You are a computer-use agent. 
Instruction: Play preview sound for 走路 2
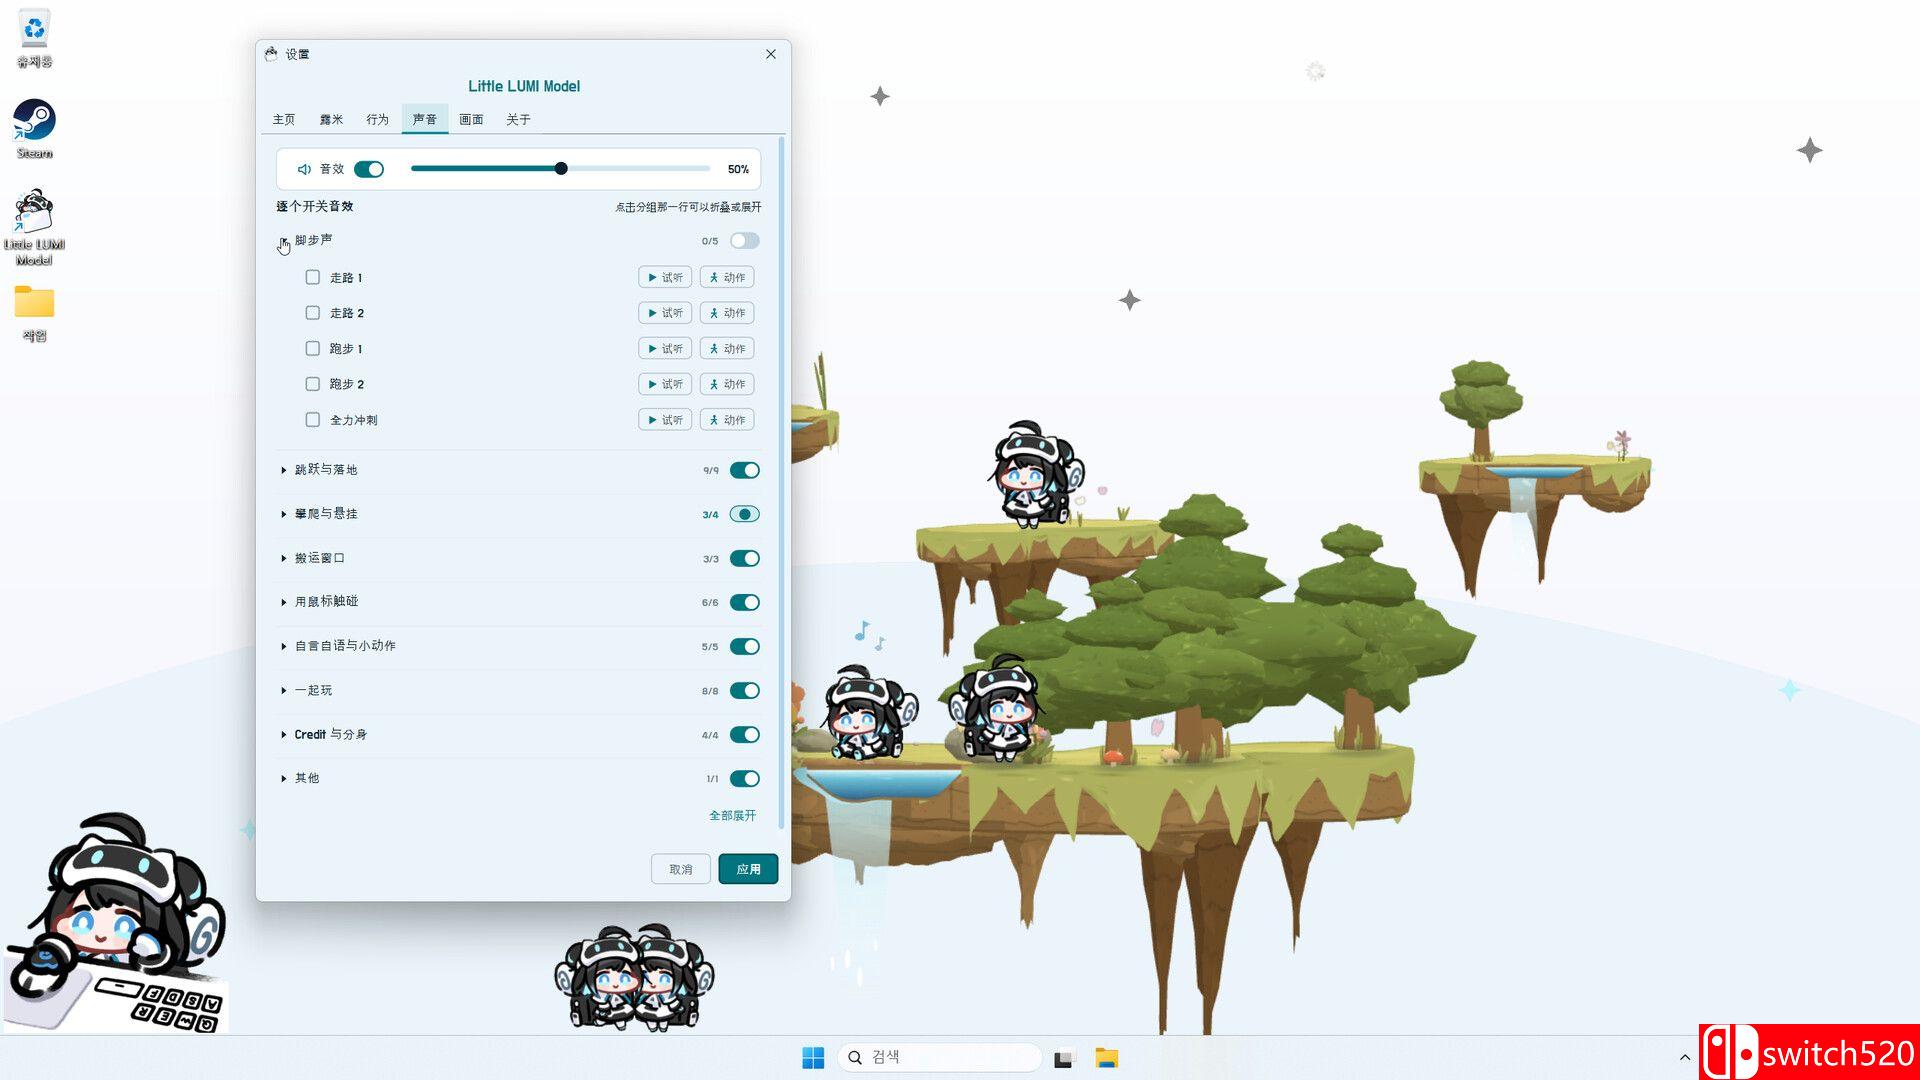pos(665,313)
